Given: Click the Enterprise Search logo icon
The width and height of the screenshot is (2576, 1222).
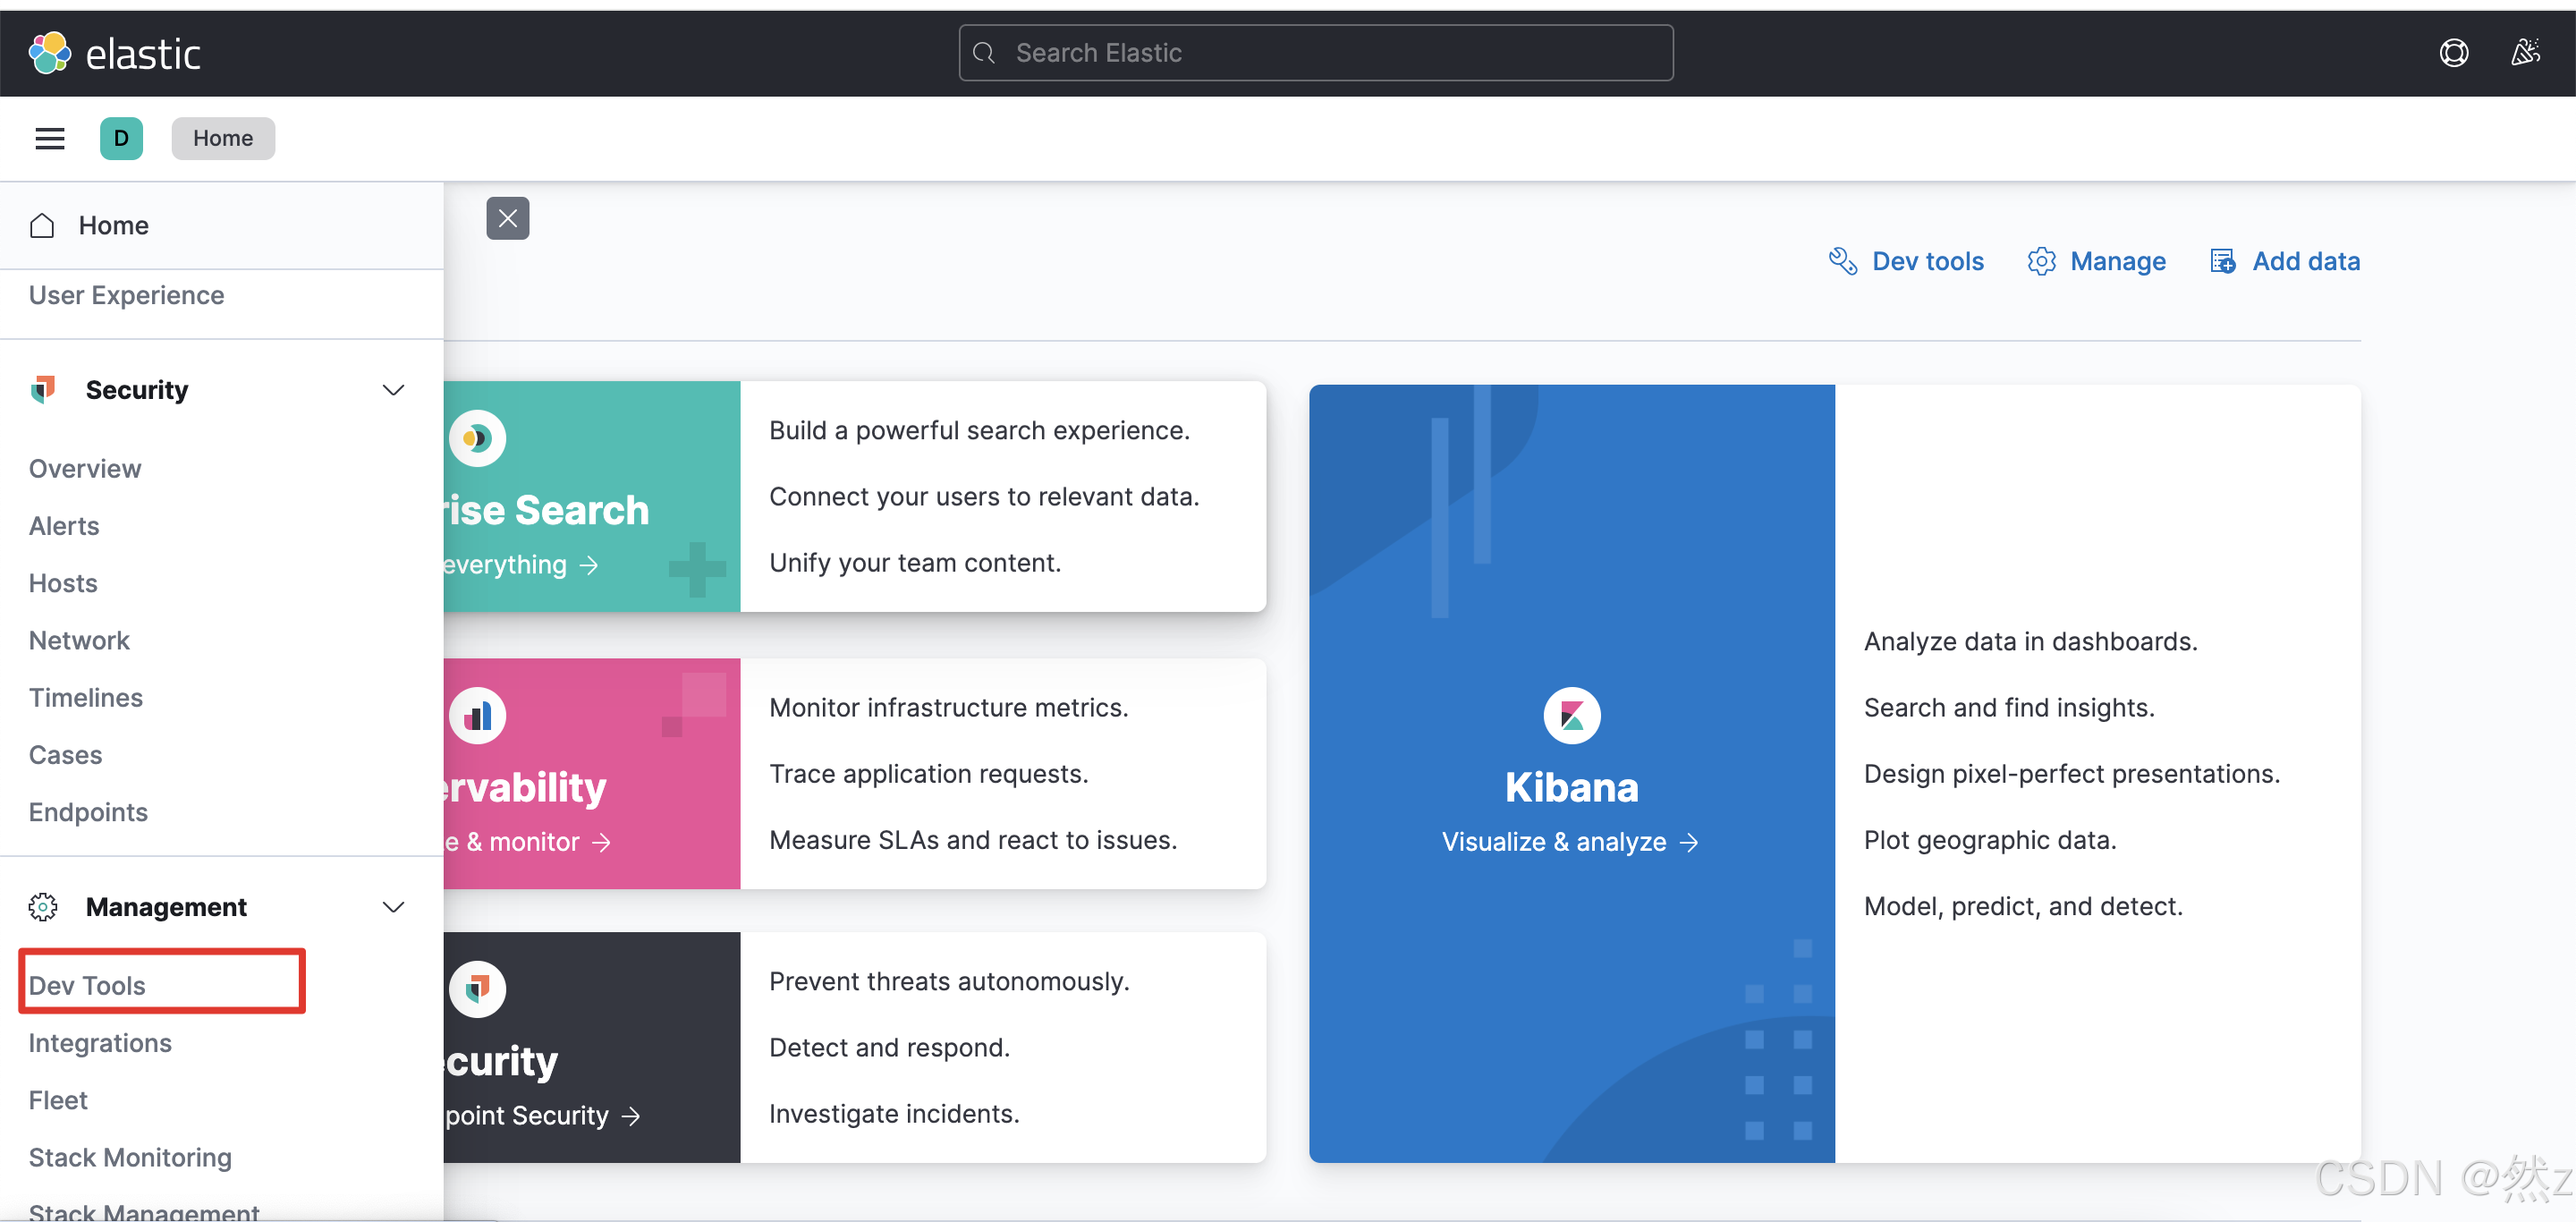Looking at the screenshot, I should [x=477, y=438].
